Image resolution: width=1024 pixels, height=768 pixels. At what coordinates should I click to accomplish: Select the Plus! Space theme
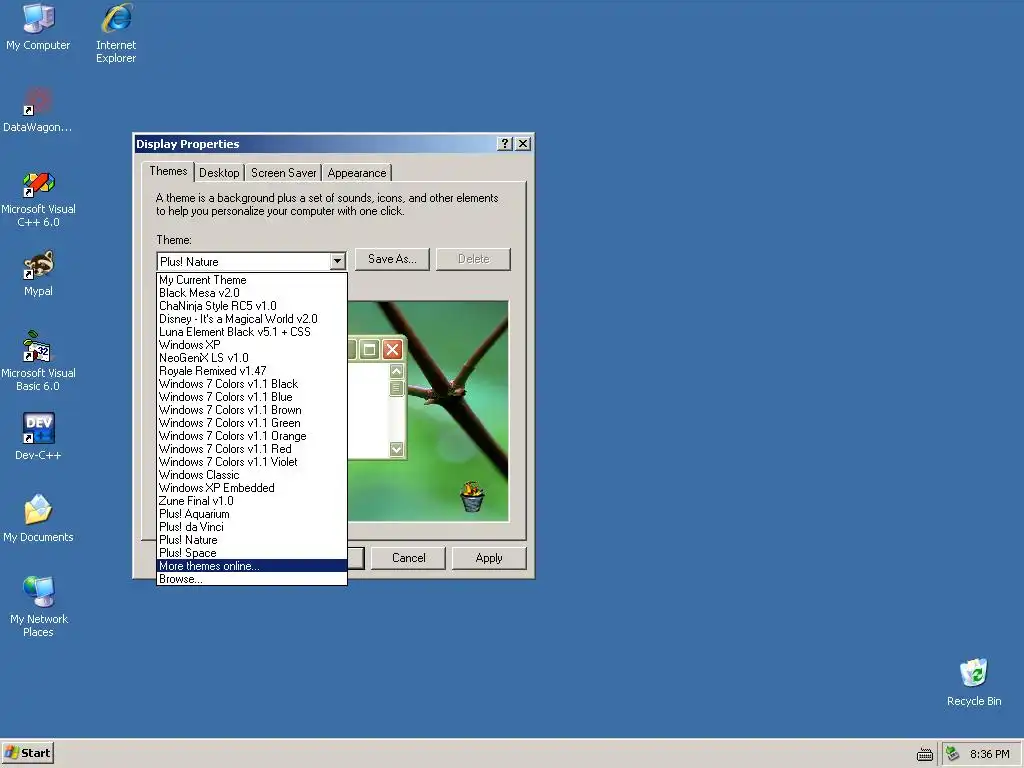[x=251, y=553]
